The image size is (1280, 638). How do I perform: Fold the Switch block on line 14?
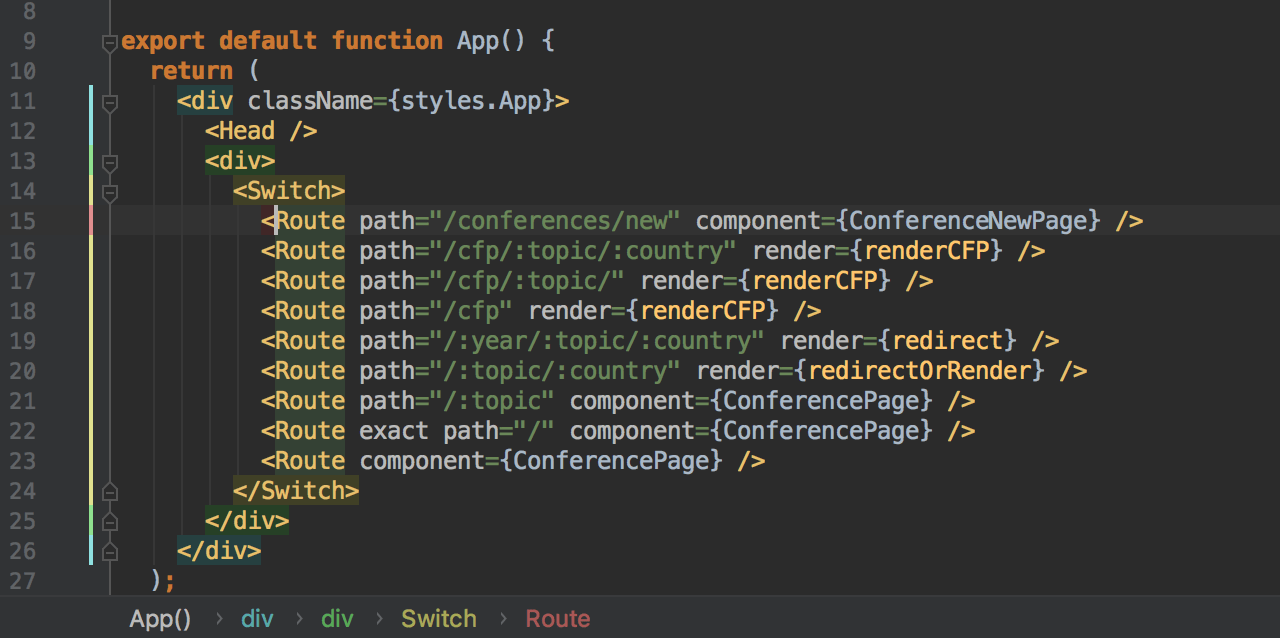point(109,192)
